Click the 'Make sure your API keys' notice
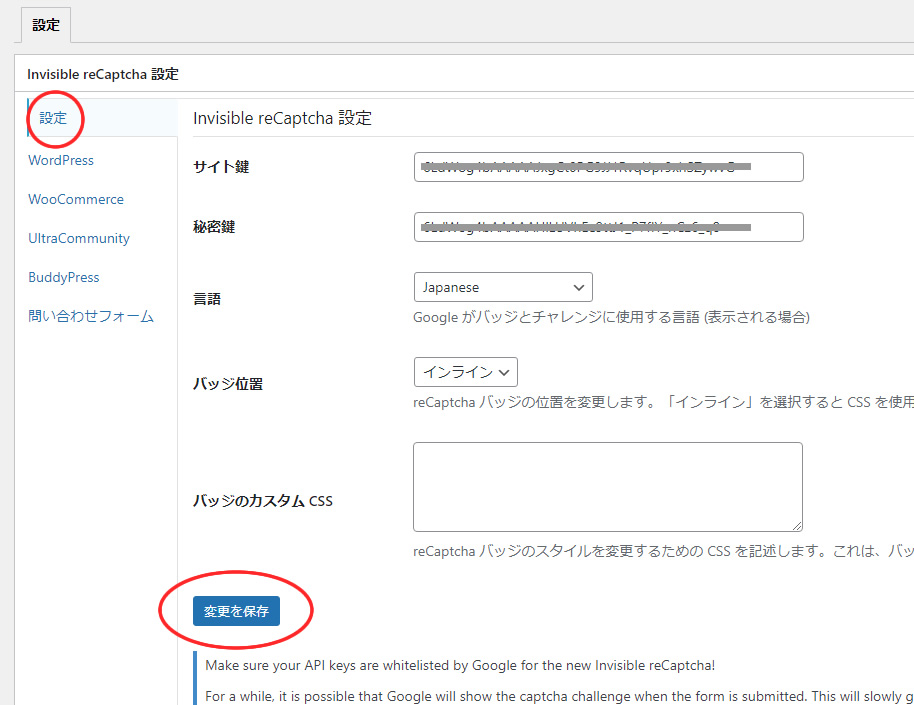Image resolution: width=914 pixels, height=705 pixels. pos(460,665)
